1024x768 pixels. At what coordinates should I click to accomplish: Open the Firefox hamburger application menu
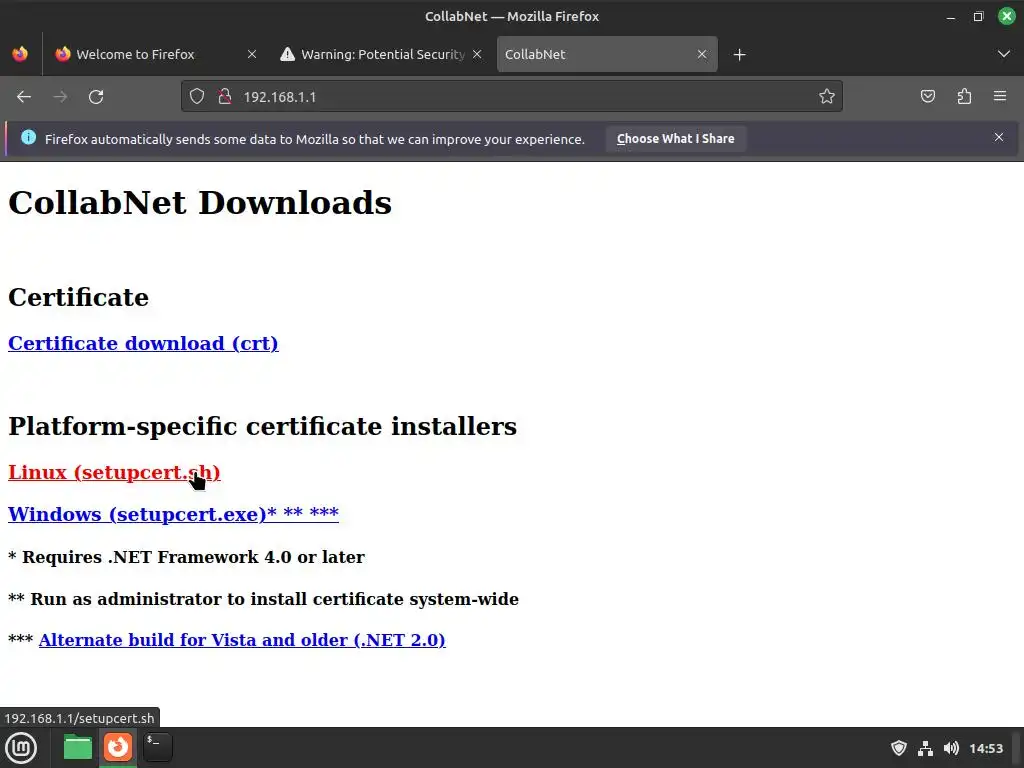pos(1000,97)
